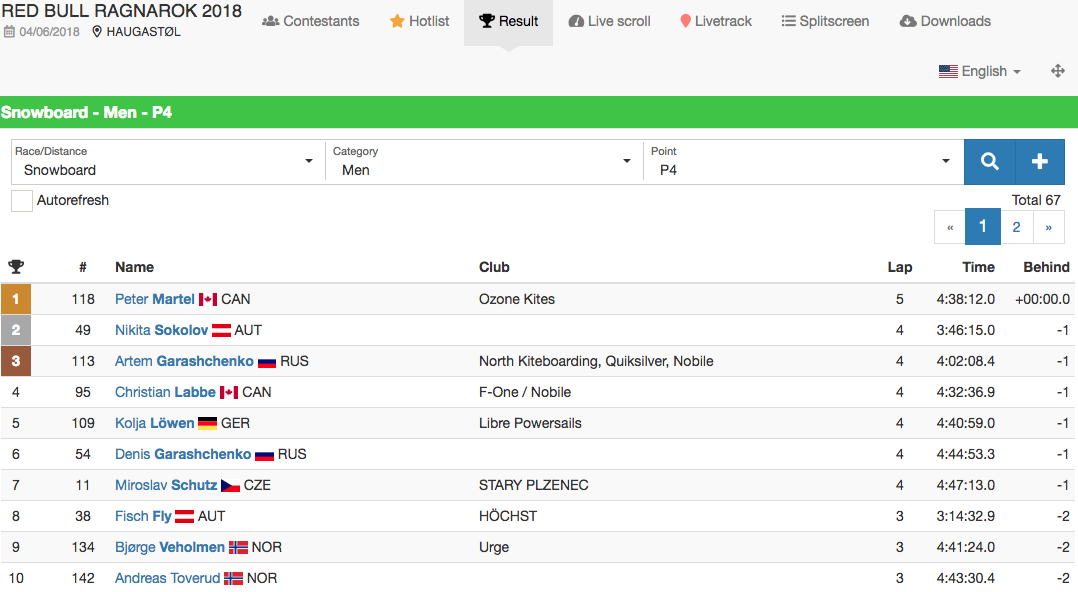Screen dimensions: 1078x592
Task: Click the Time column header
Action: point(978,267)
